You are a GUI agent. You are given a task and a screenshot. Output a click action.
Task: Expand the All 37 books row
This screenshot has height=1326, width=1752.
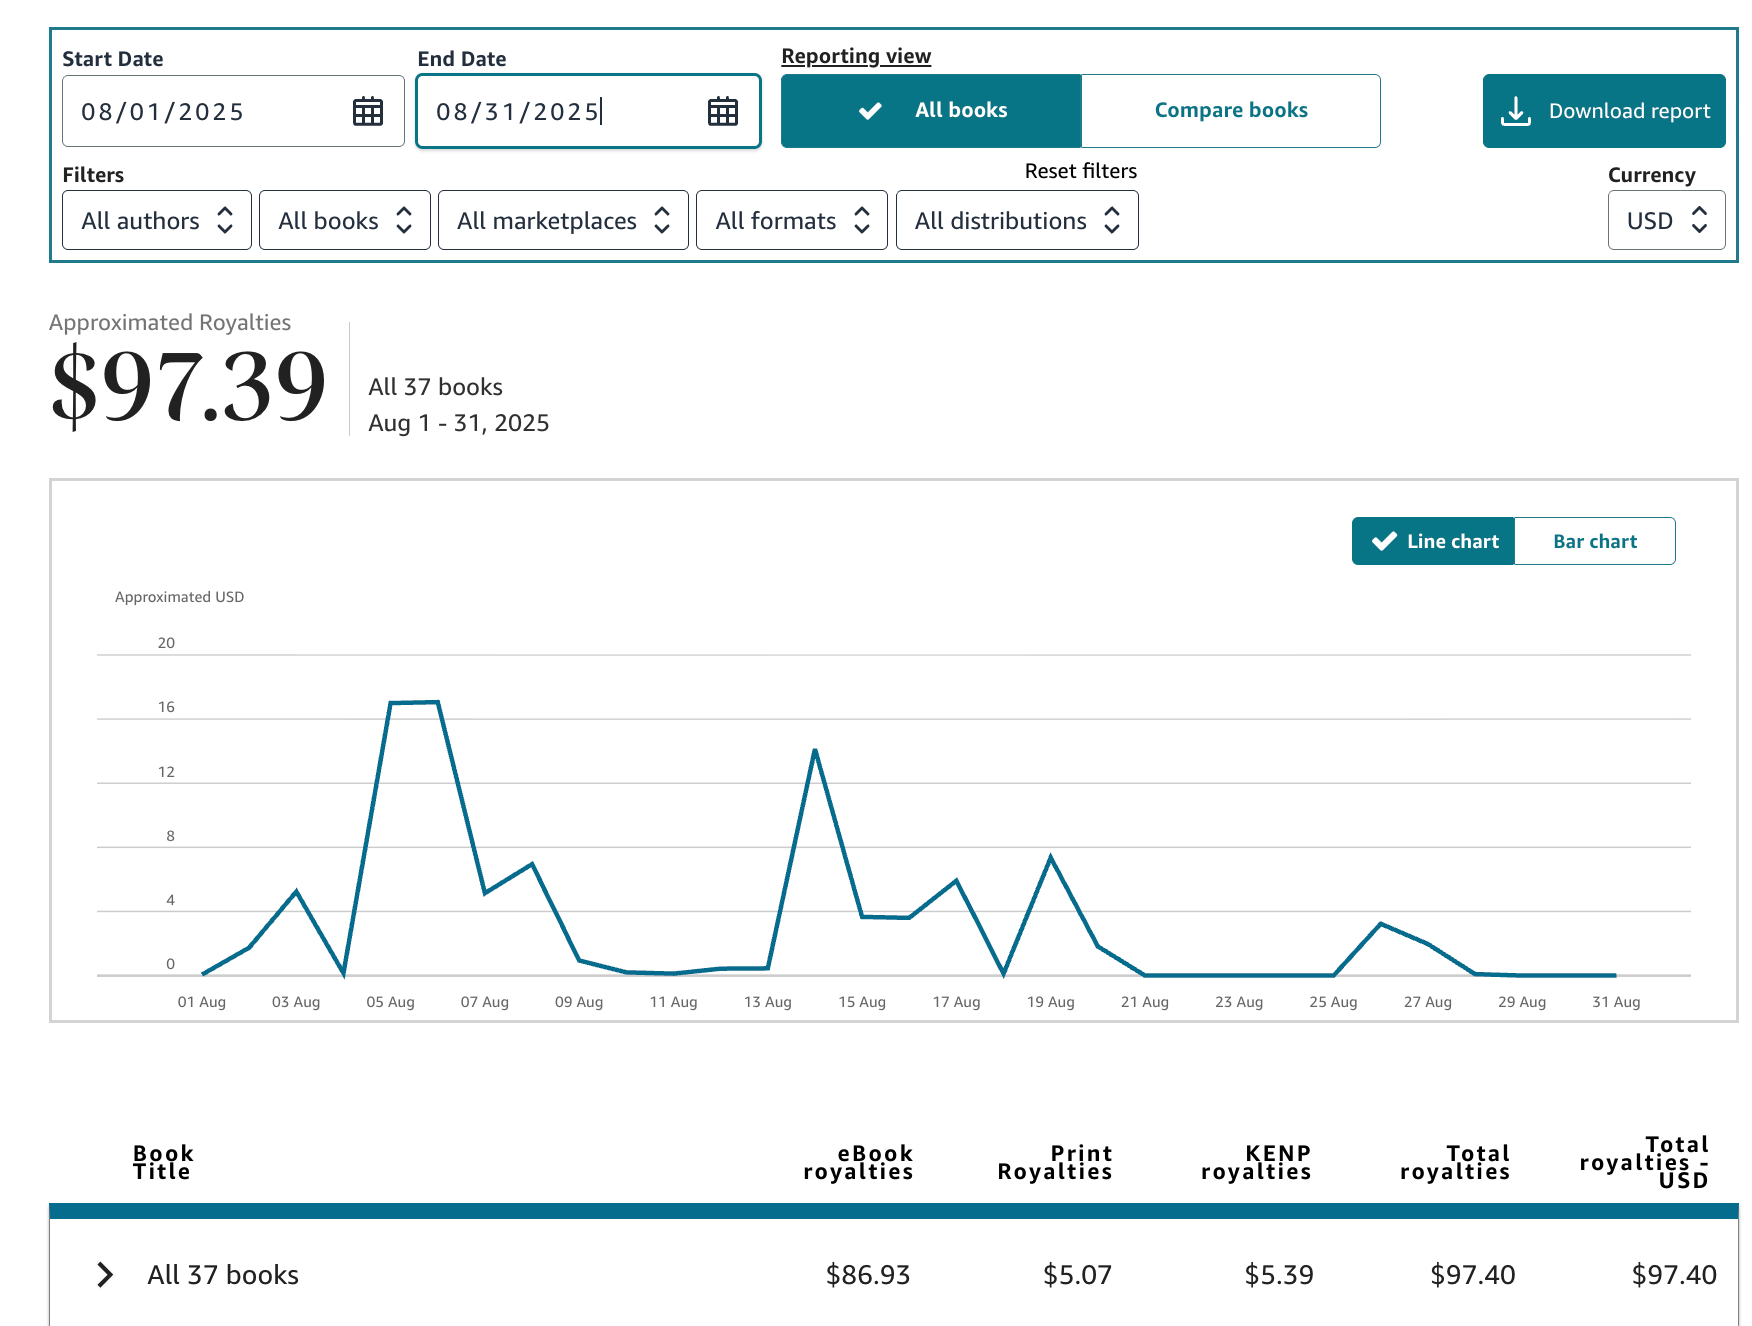coord(103,1274)
